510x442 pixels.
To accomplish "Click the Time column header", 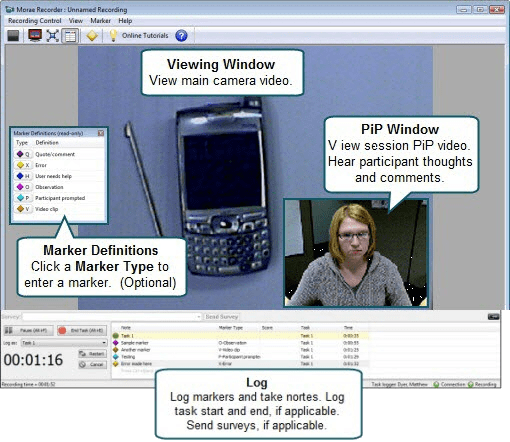I will (348, 328).
